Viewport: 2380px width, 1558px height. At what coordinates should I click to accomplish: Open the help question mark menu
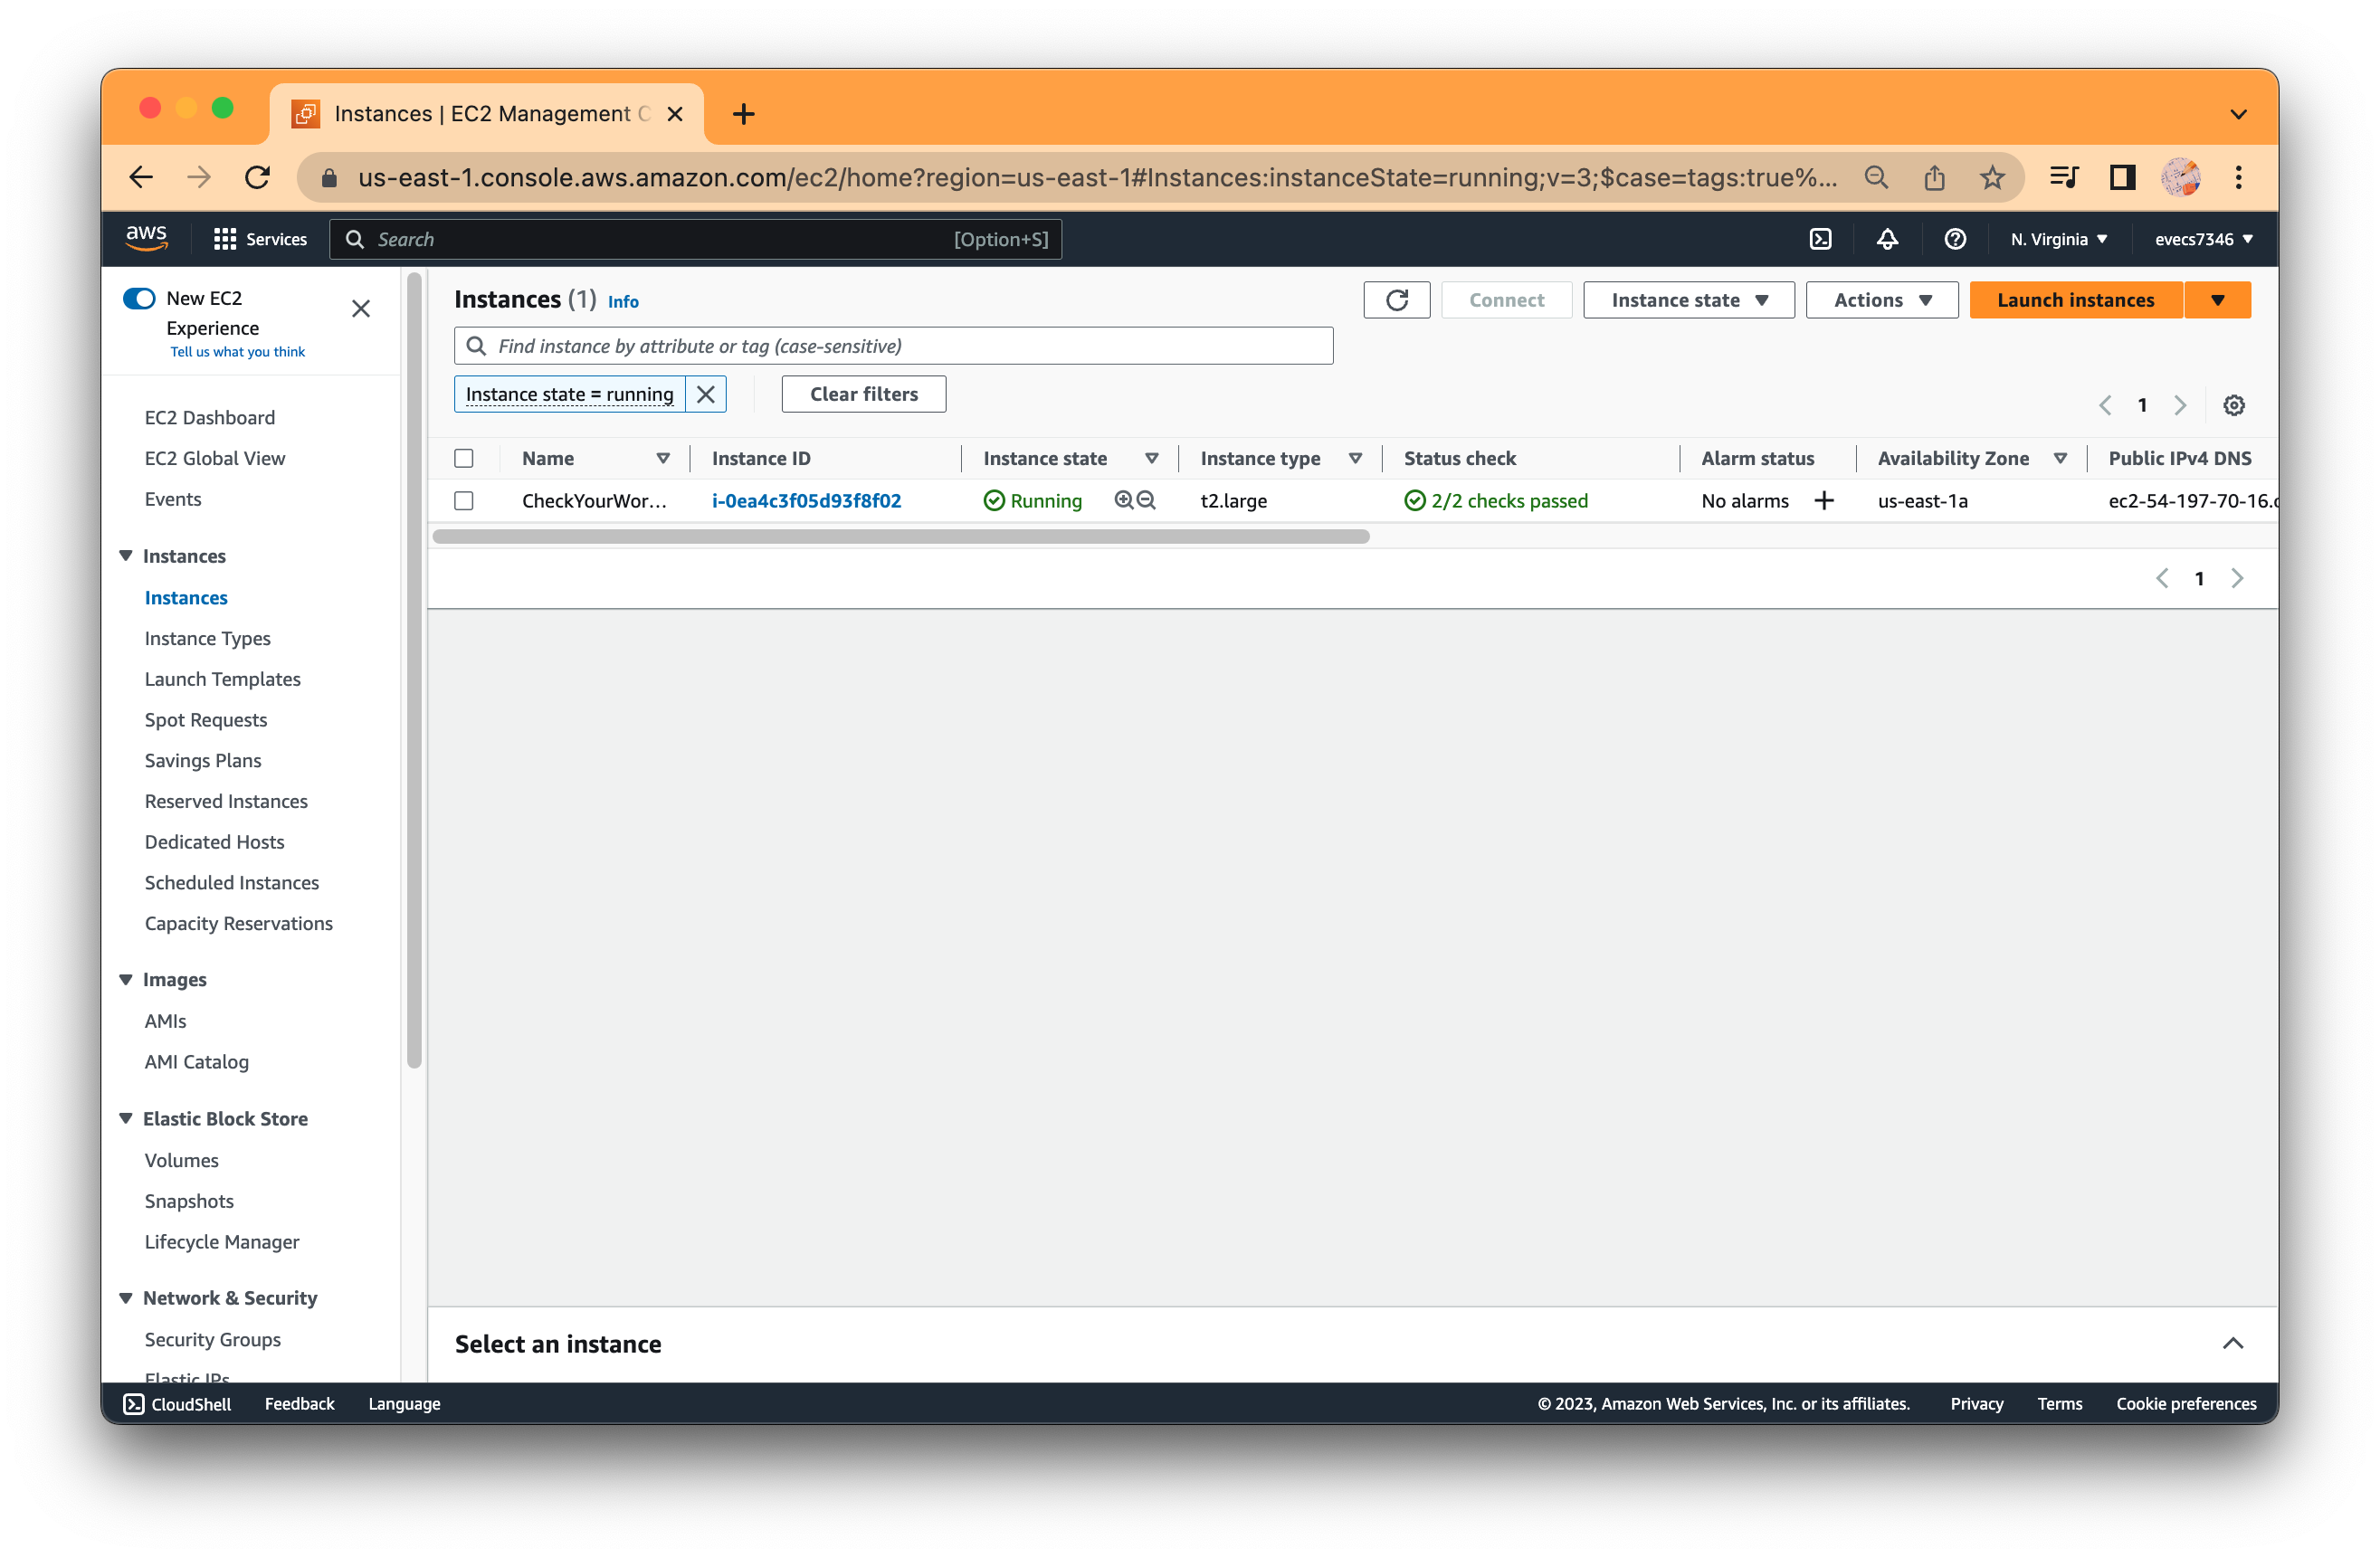pos(1955,239)
